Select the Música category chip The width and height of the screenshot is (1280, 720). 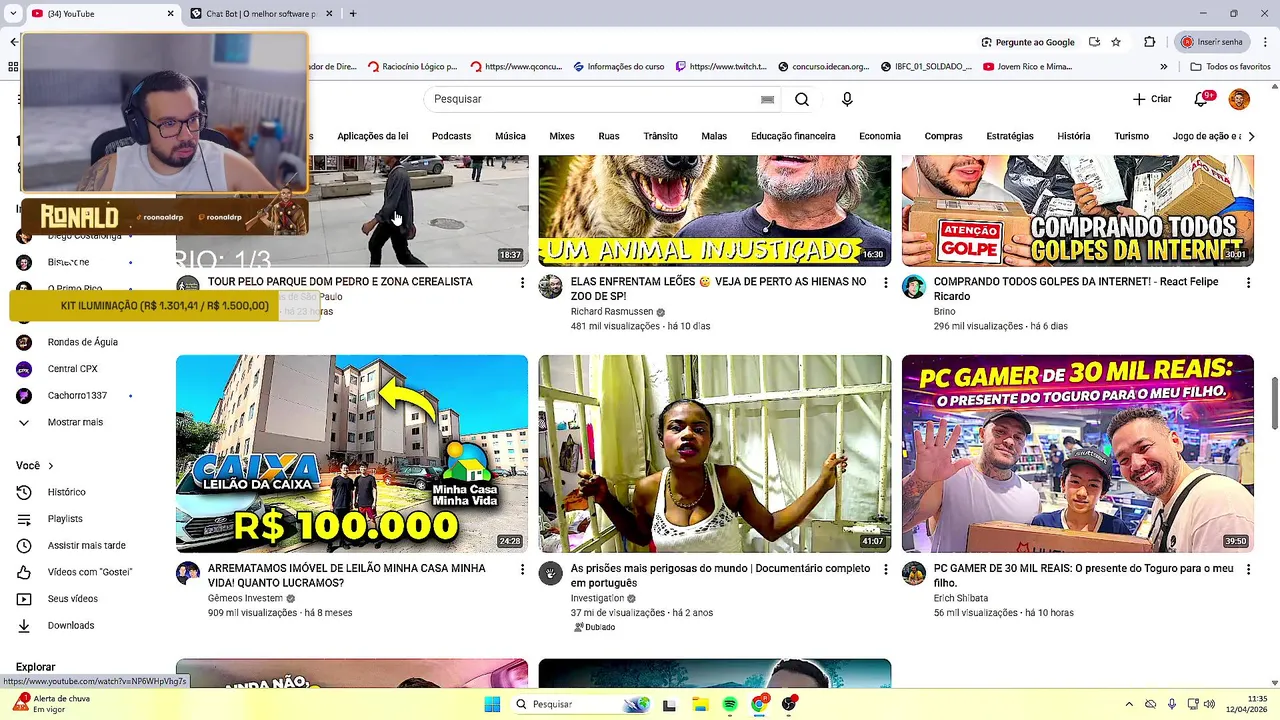click(x=510, y=136)
